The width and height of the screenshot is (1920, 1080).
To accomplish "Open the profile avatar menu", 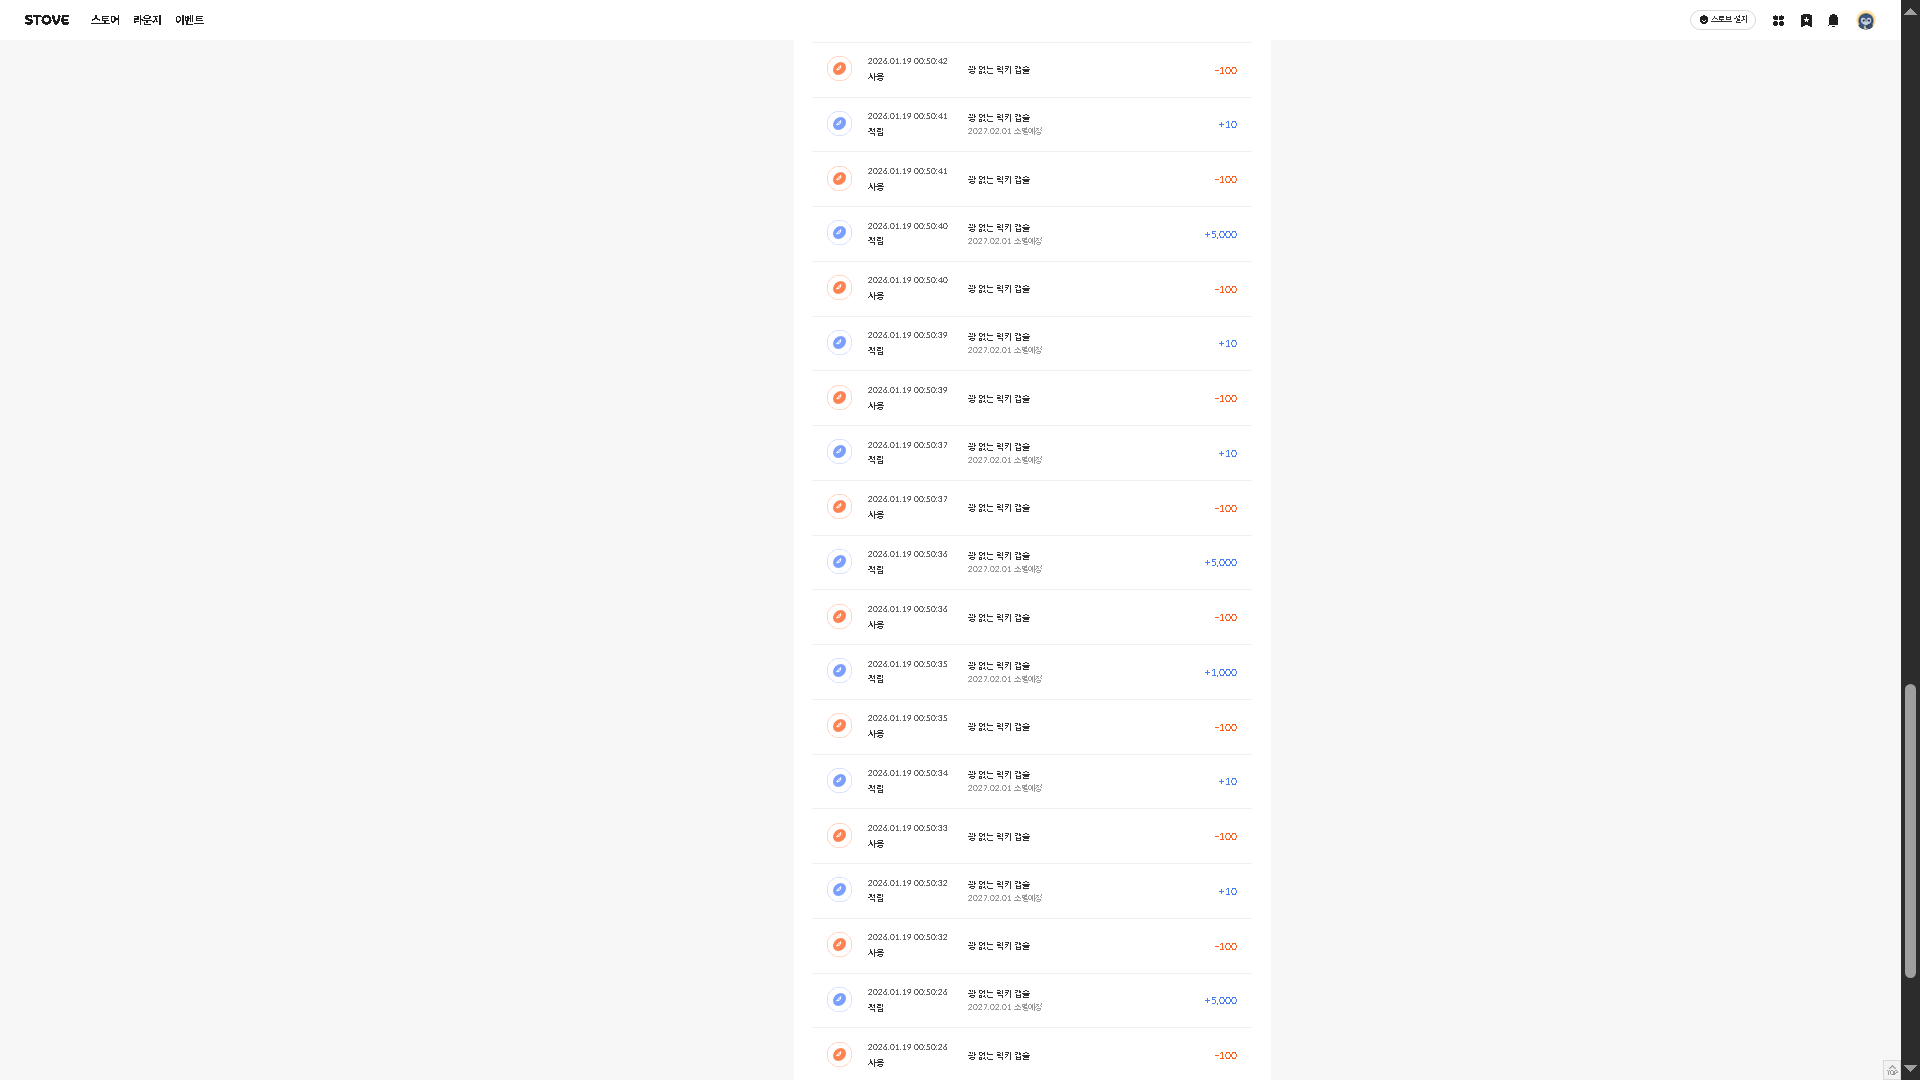I will pyautogui.click(x=1865, y=20).
